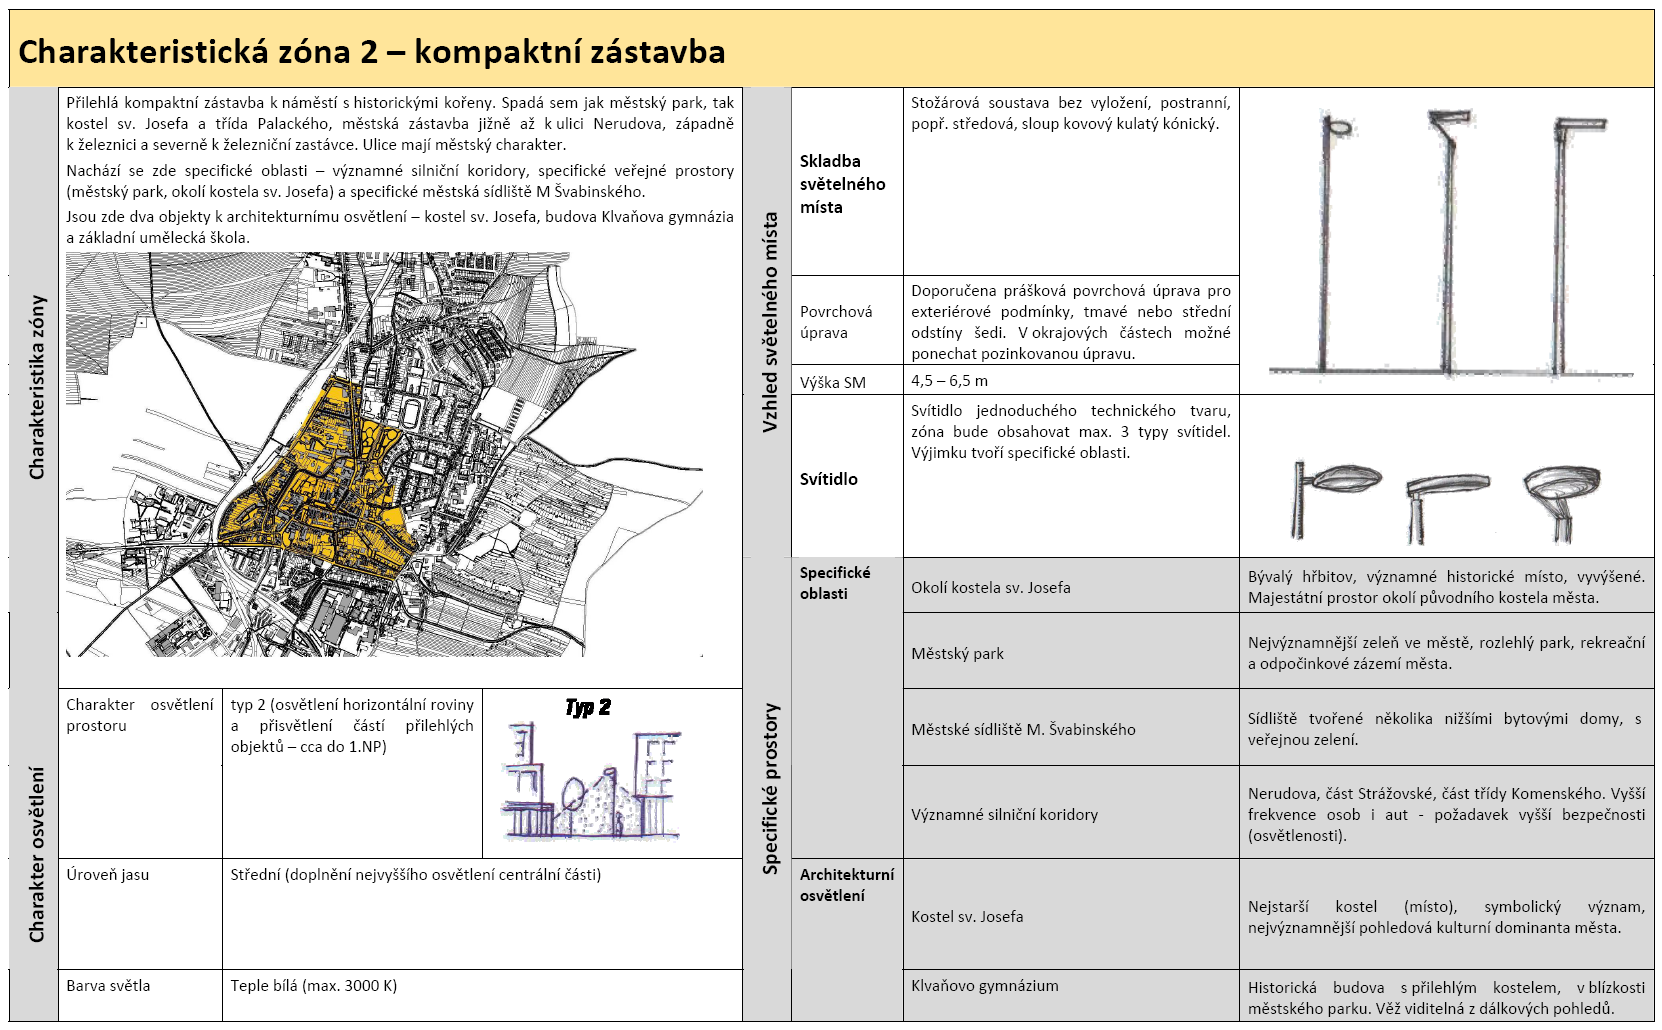Click the description 'Historická budova s přilehlým kostelem'
Viewport: 1662px width, 1030px height.
[1446, 998]
